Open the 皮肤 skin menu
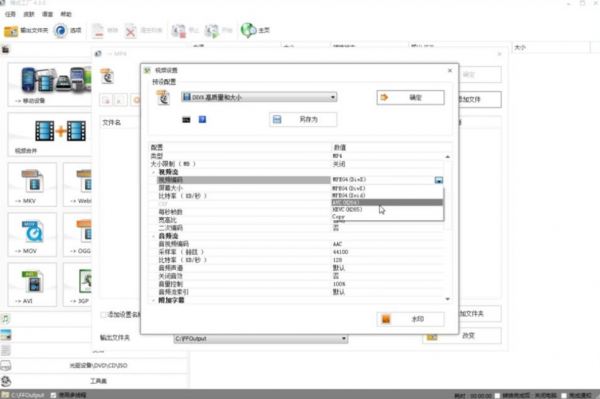 29,14
